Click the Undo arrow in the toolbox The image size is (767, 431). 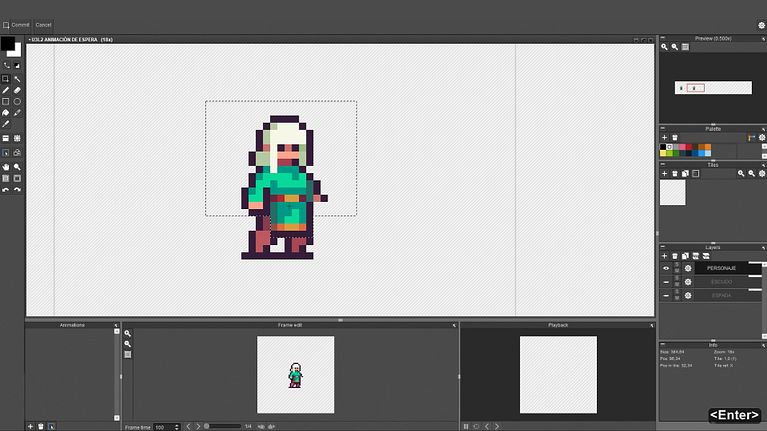(x=6, y=189)
